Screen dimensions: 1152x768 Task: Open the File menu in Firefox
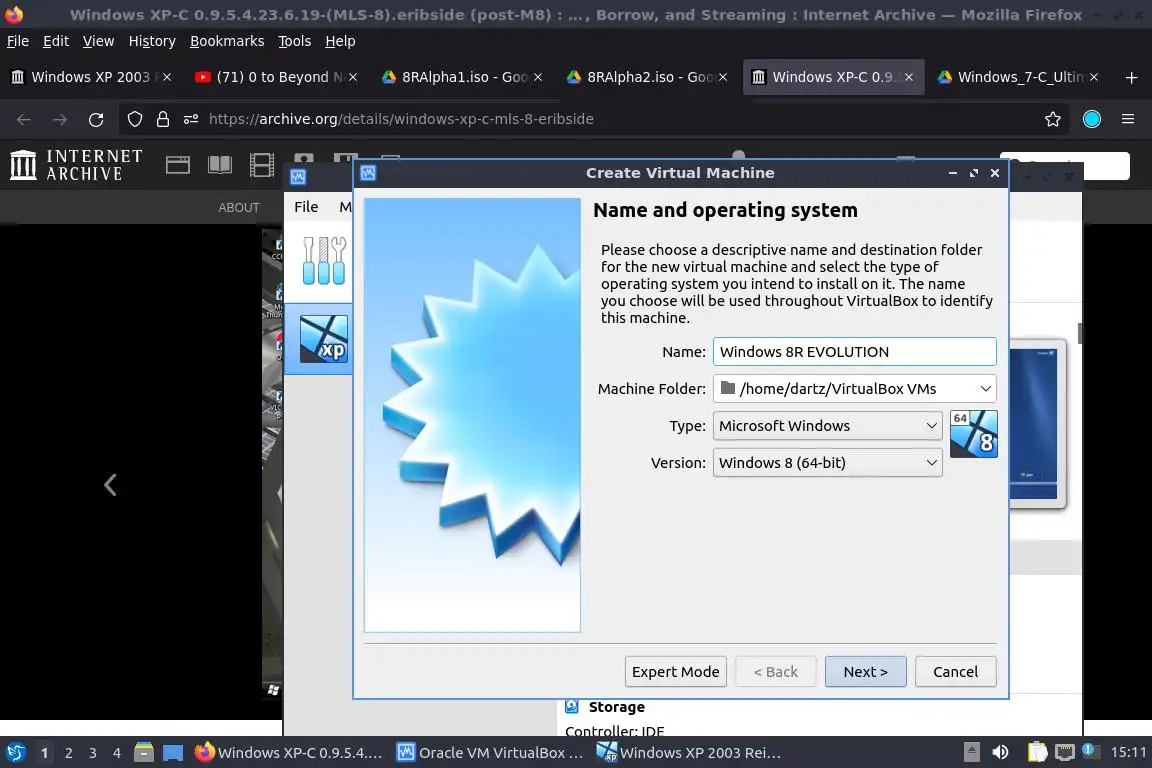[x=18, y=41]
